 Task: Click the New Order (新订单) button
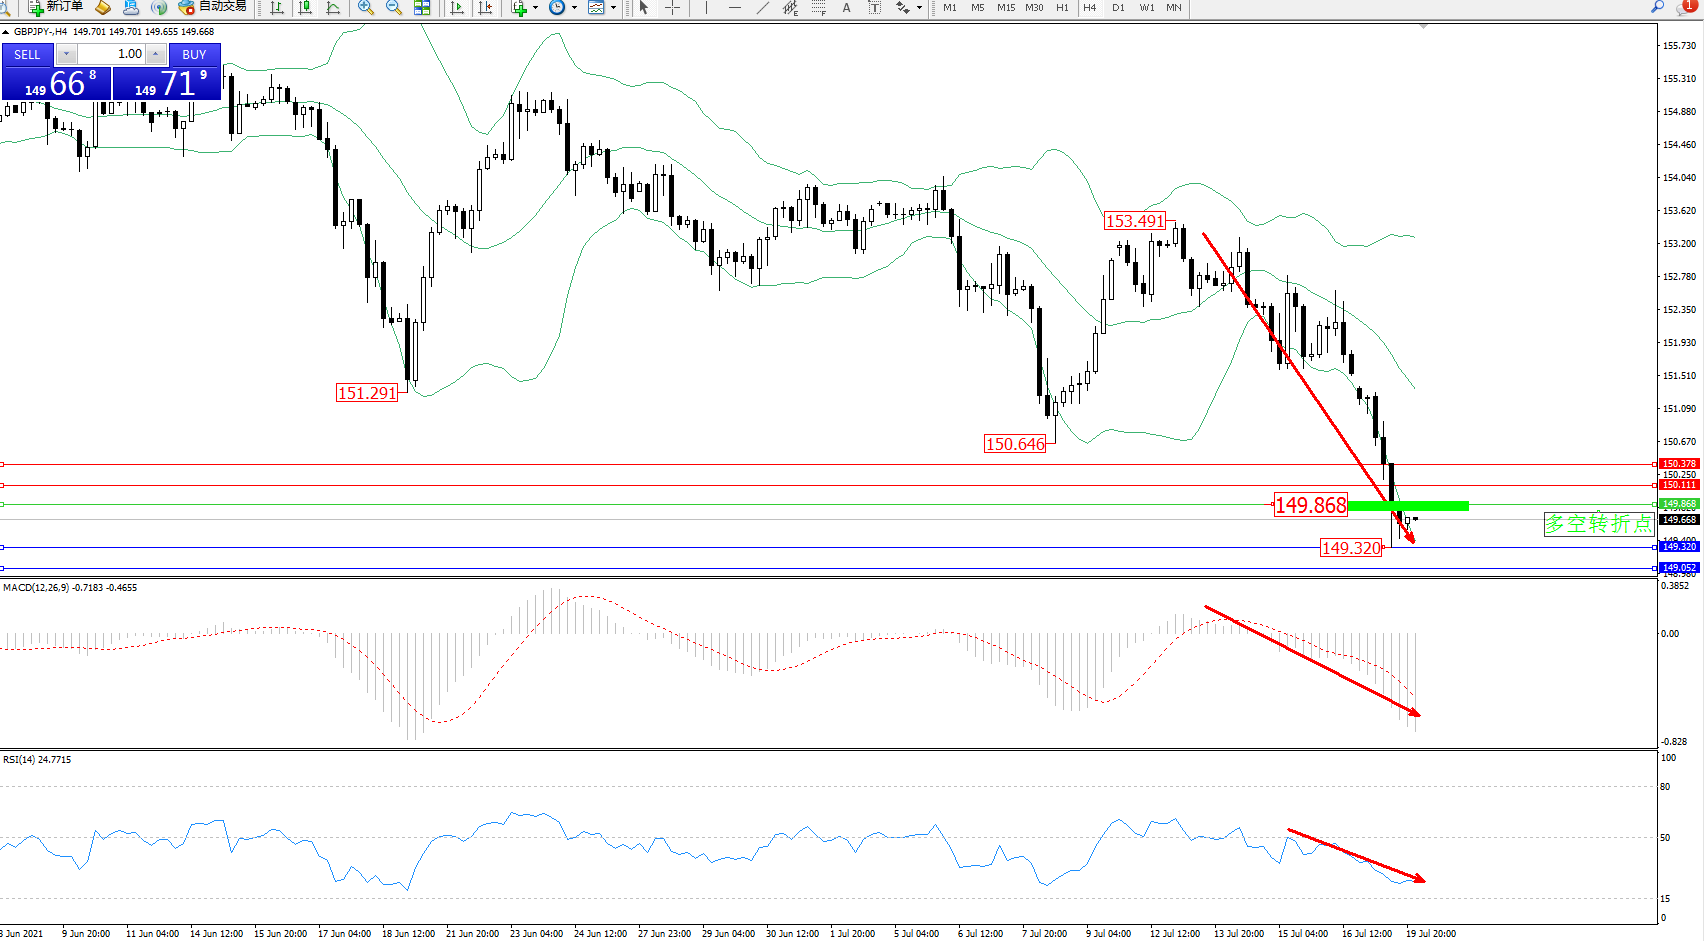pos(55,7)
